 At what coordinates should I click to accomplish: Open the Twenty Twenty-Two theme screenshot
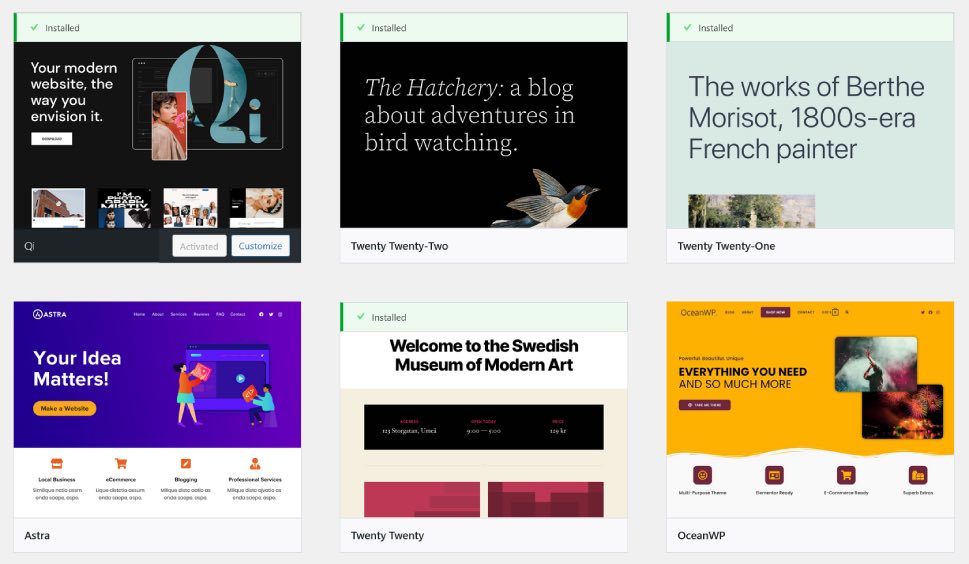pos(483,135)
